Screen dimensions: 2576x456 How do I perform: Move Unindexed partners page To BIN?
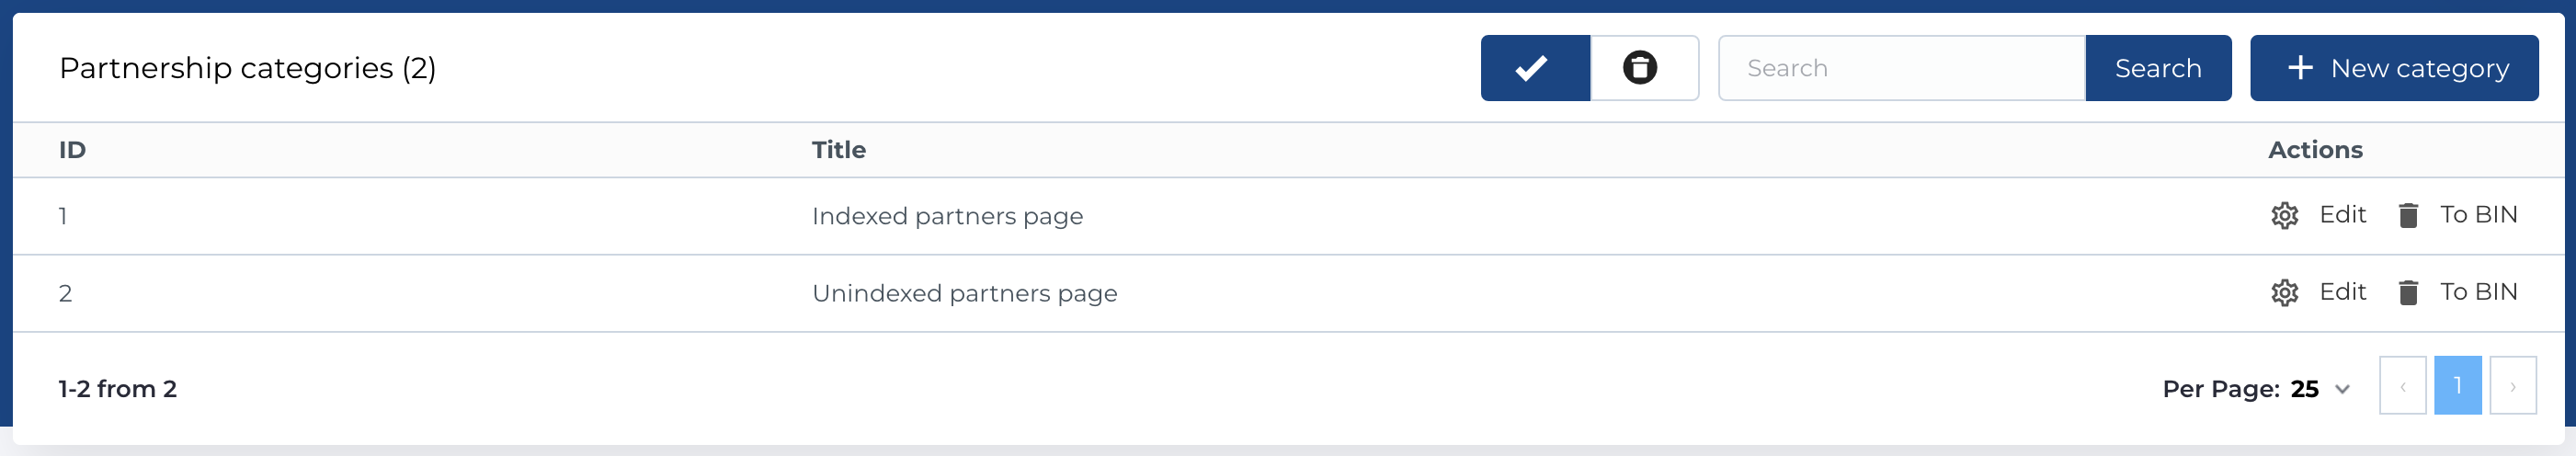(2478, 292)
